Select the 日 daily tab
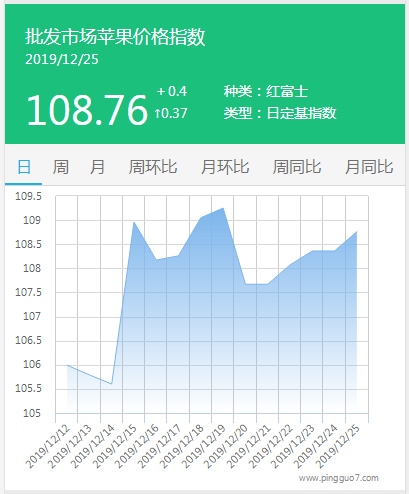The height and width of the screenshot is (494, 409). [x=24, y=167]
